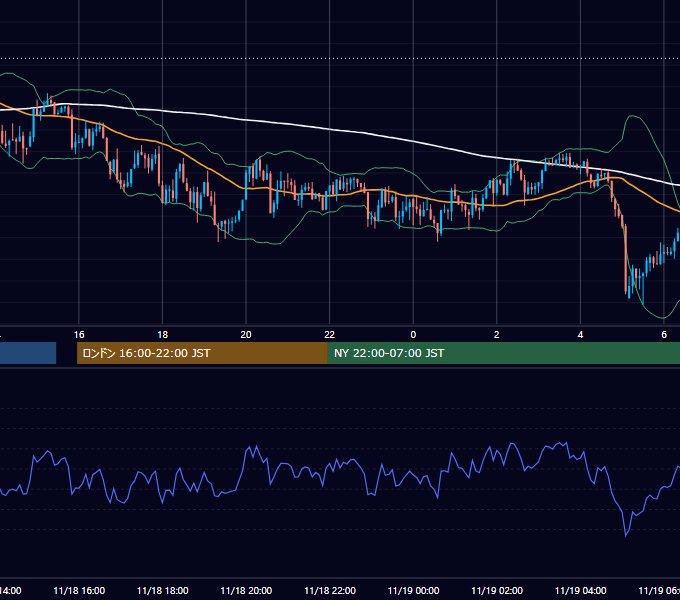680x600 pixels.
Task: Click the hour label 16 on the chart axis
Action: pos(79,335)
